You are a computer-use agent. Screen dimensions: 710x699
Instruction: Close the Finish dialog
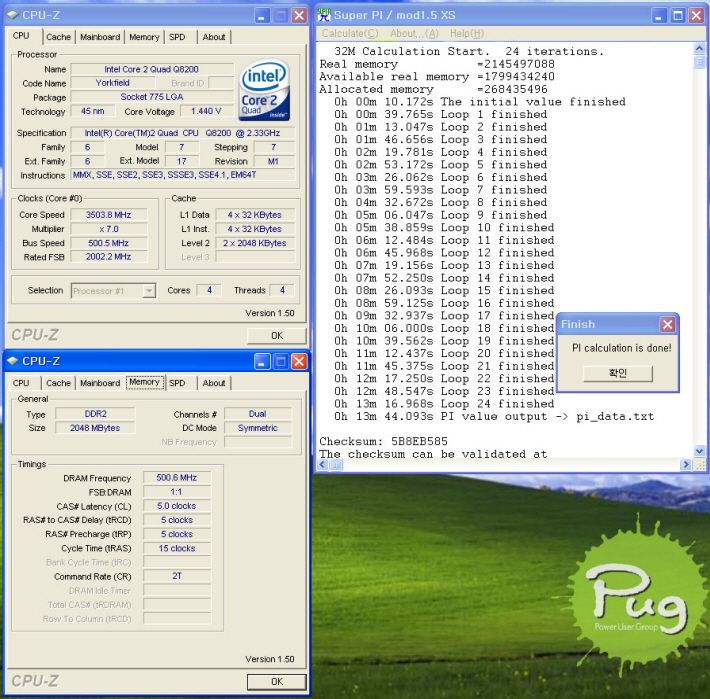[x=667, y=324]
